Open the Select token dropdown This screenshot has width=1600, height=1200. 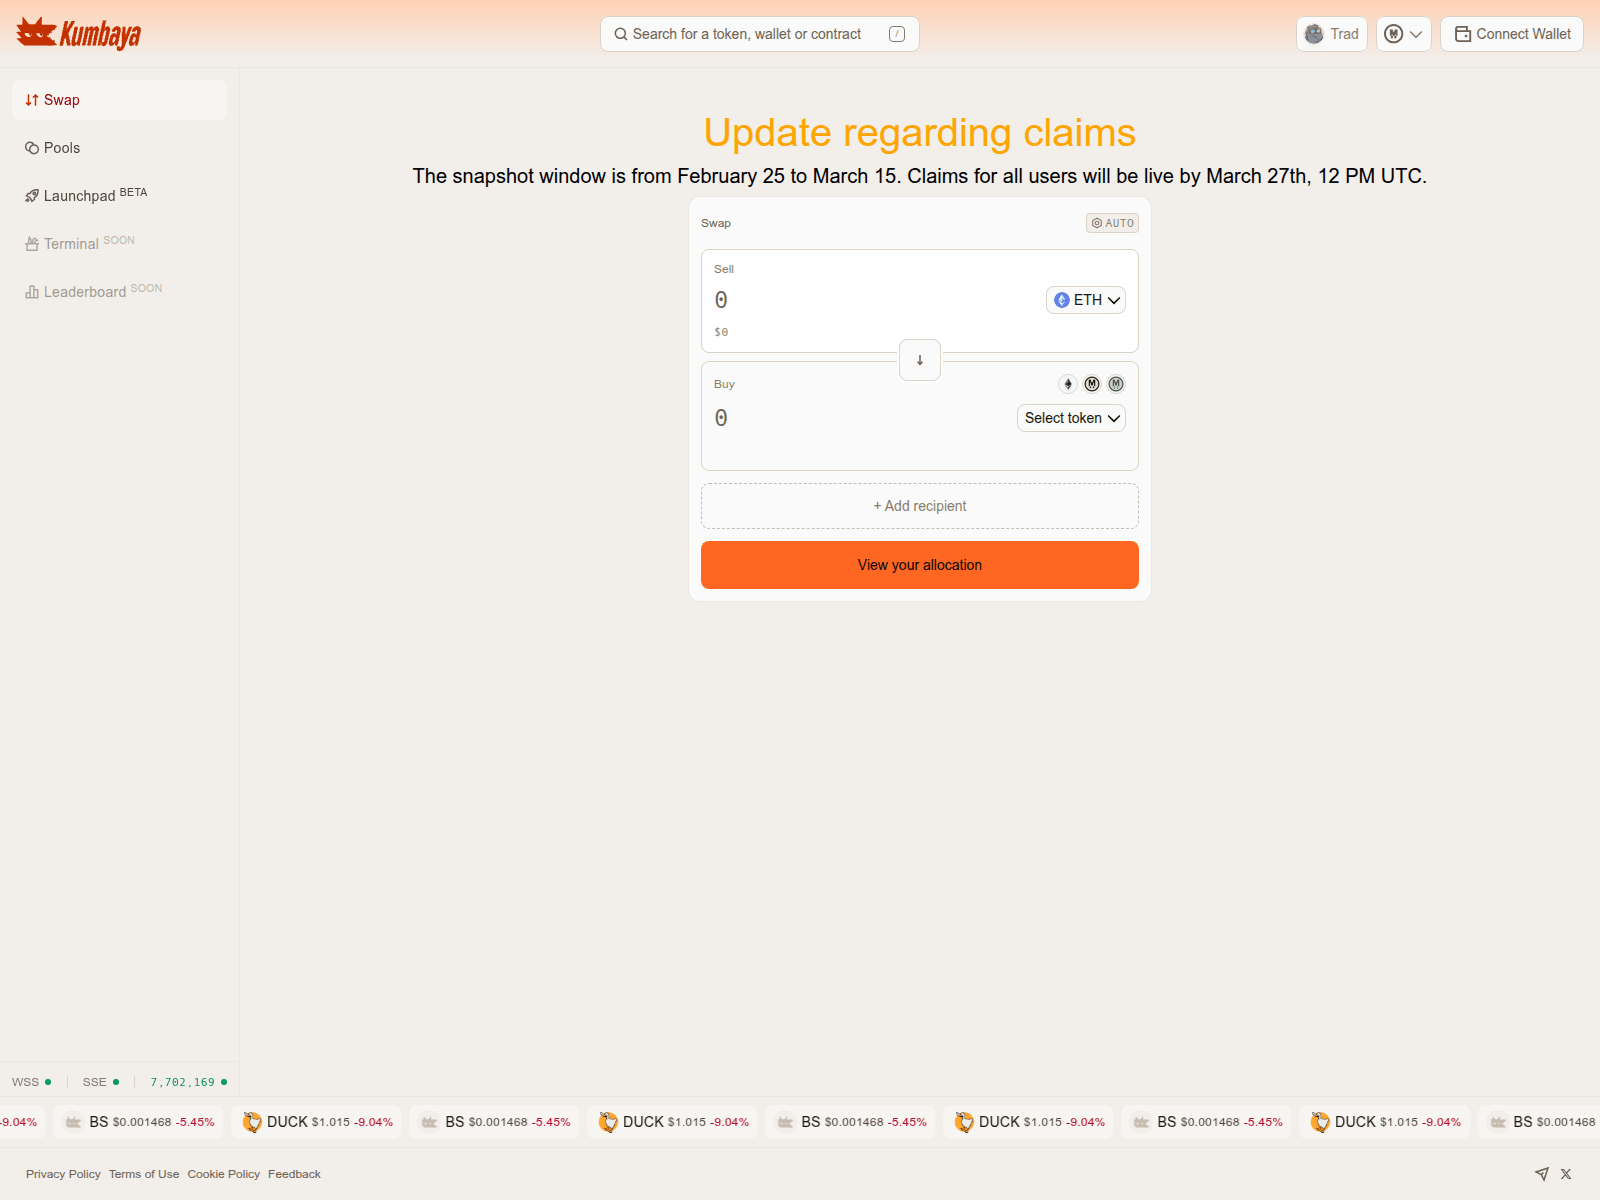(x=1071, y=418)
